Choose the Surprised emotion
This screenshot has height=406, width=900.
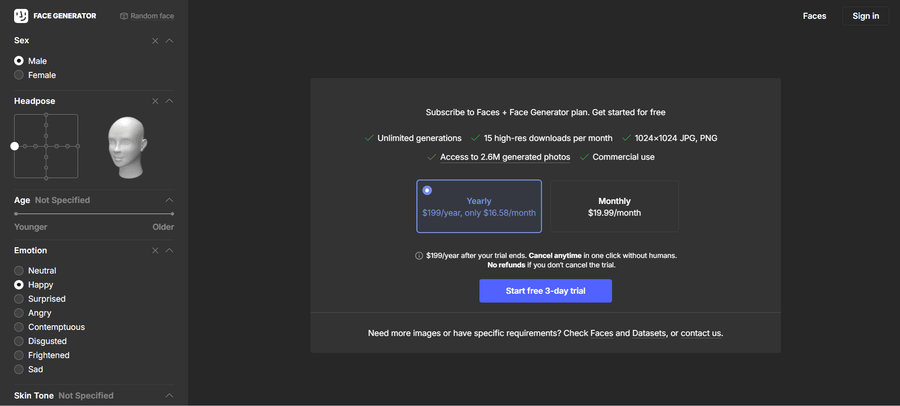coord(19,299)
